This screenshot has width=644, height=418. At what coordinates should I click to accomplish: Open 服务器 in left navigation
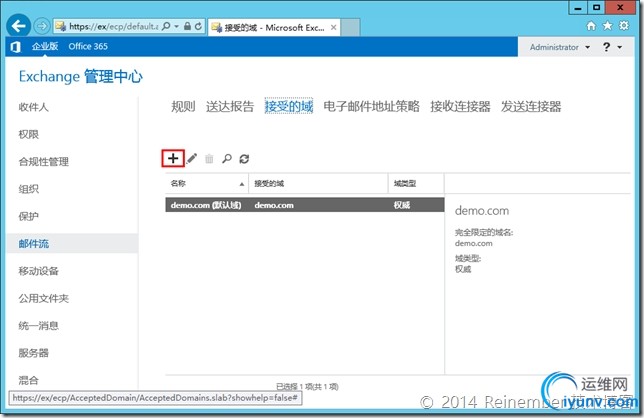34,353
